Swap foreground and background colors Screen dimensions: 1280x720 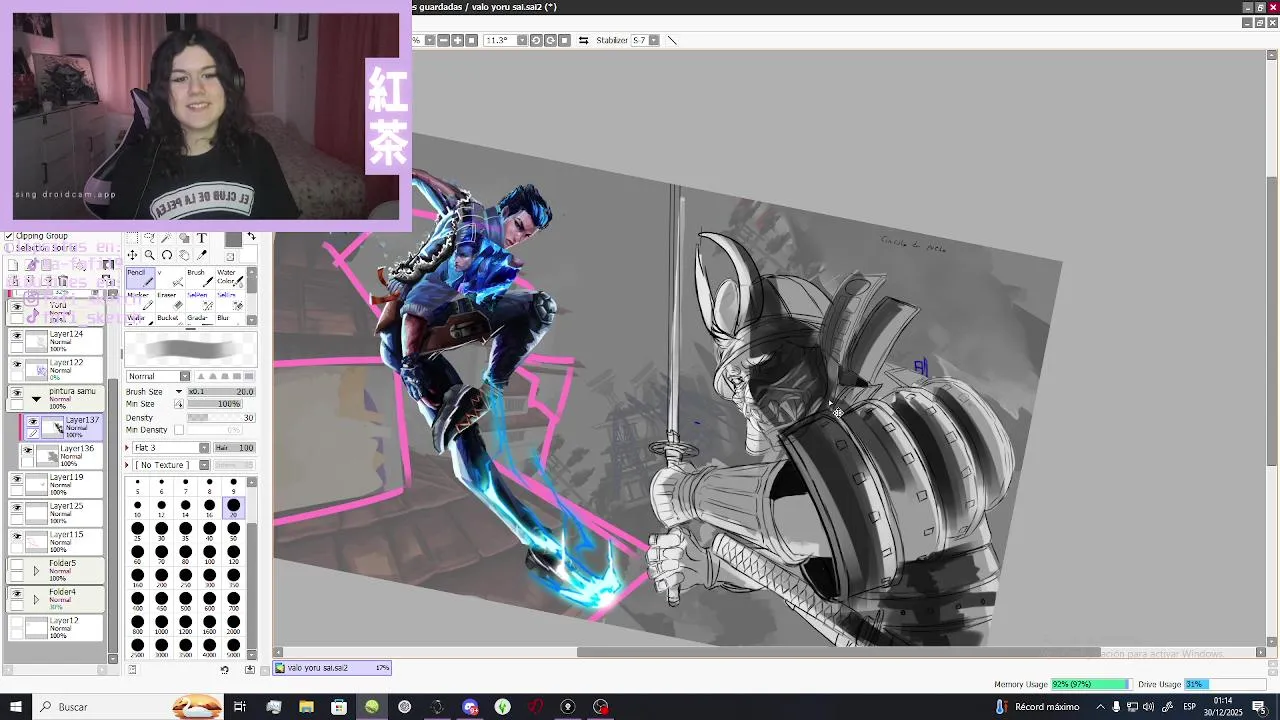[x=251, y=236]
